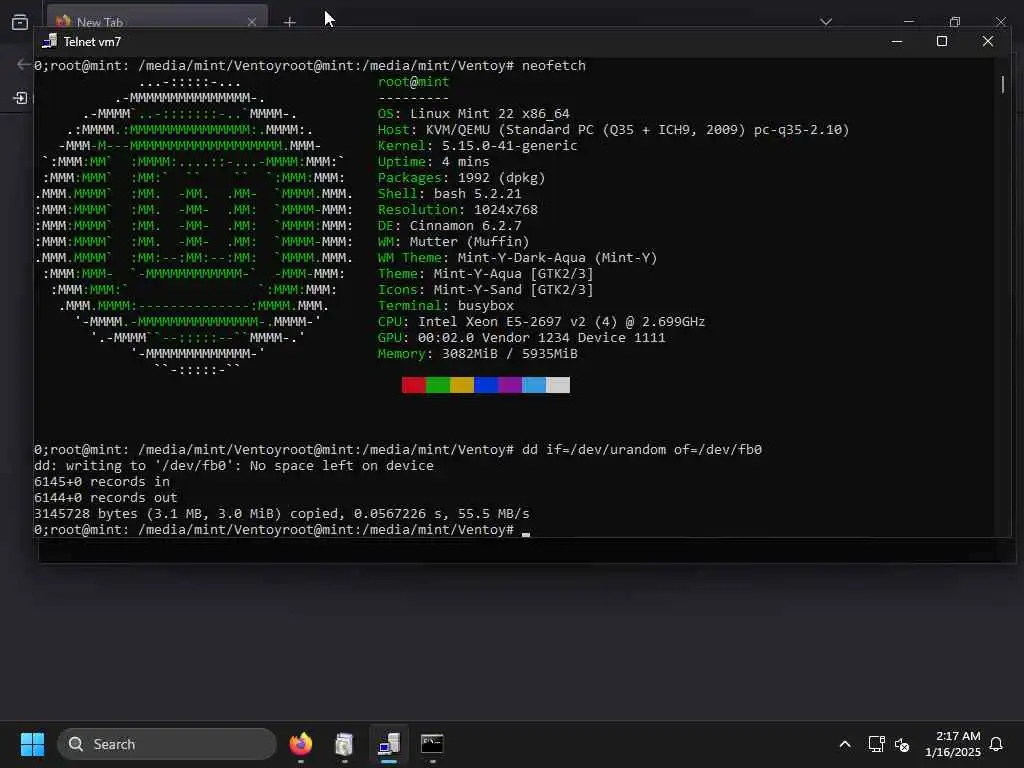Open Firefox from the taskbar
This screenshot has width=1024, height=768.
coord(300,744)
